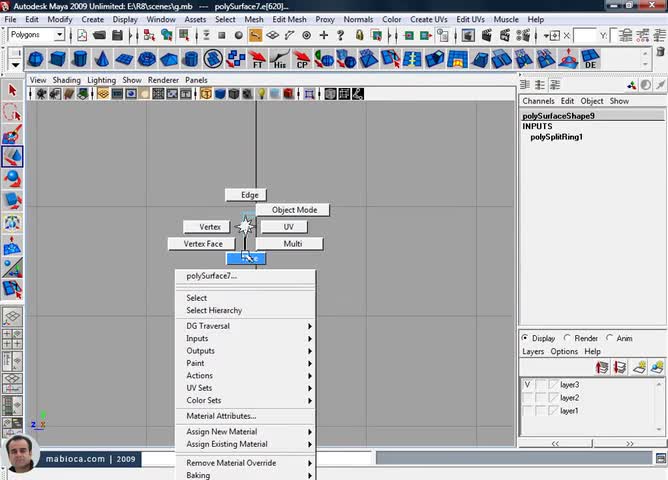This screenshot has height=480, width=668.
Task: Choose Vertex Face in marking menu
Action: tap(202, 244)
